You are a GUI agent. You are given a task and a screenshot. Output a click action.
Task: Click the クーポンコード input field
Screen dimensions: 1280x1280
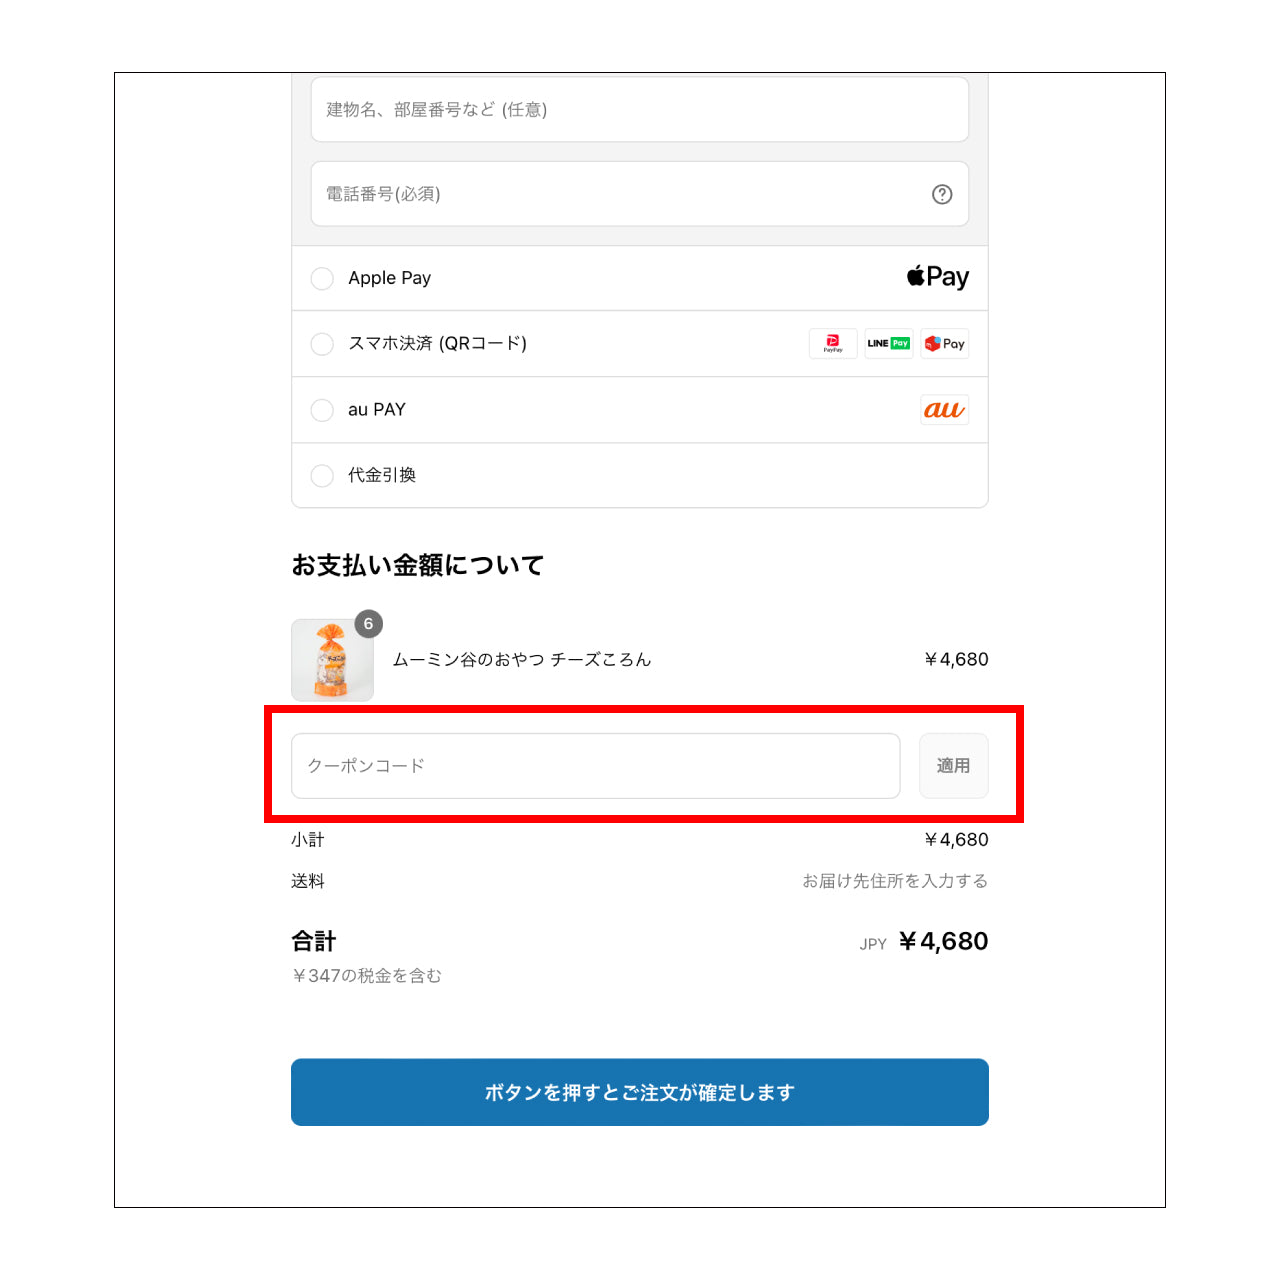click(x=596, y=766)
